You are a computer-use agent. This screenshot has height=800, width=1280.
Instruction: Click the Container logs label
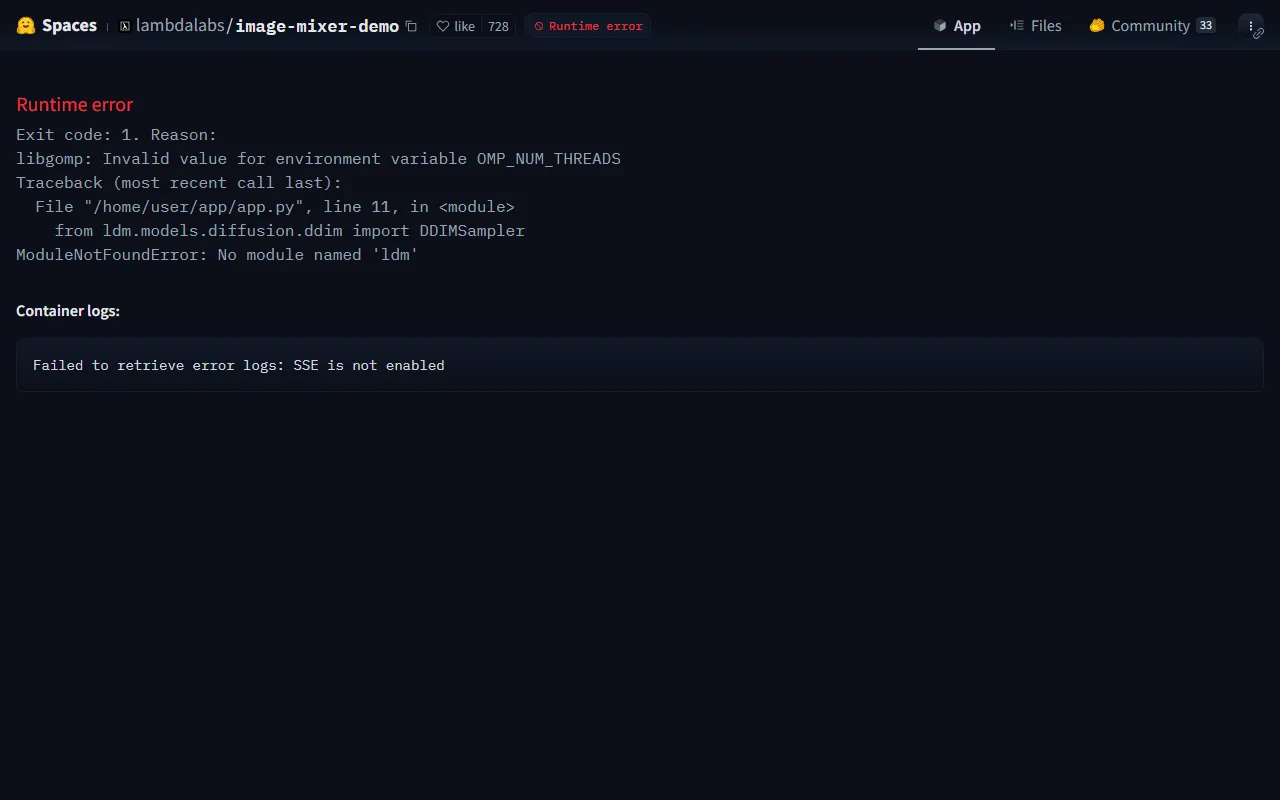coord(68,311)
